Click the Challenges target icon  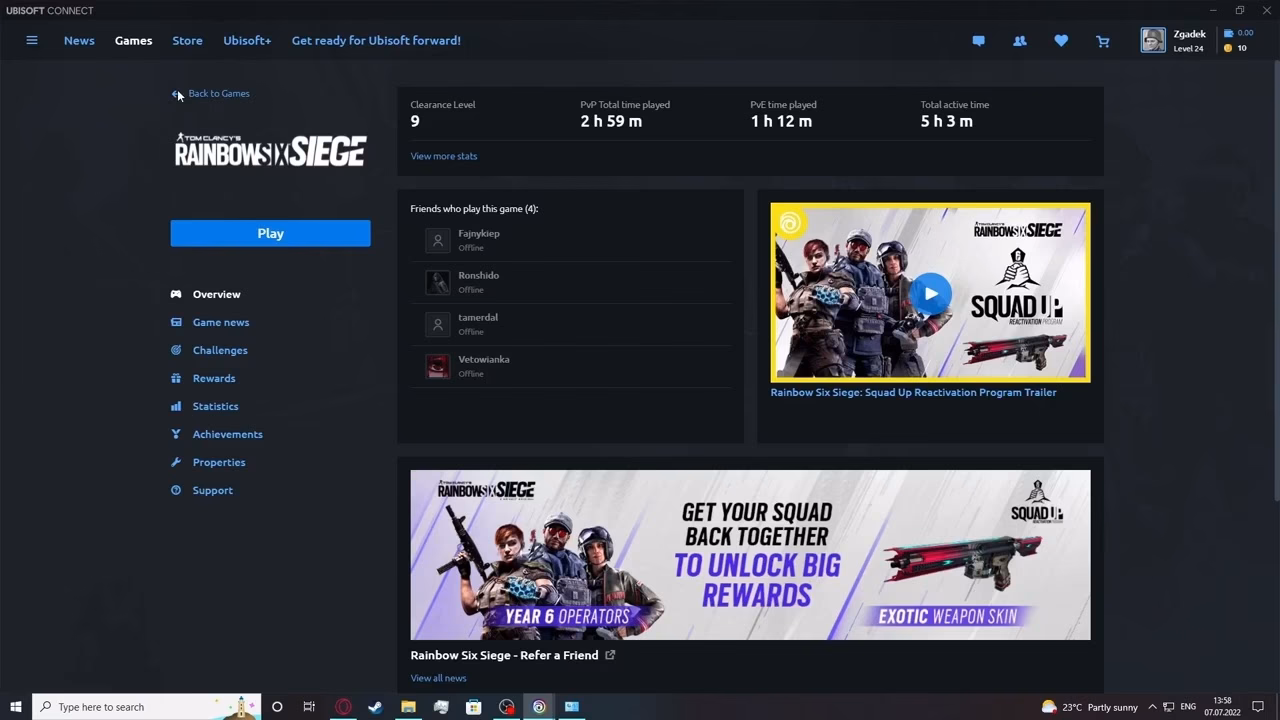[x=176, y=350]
